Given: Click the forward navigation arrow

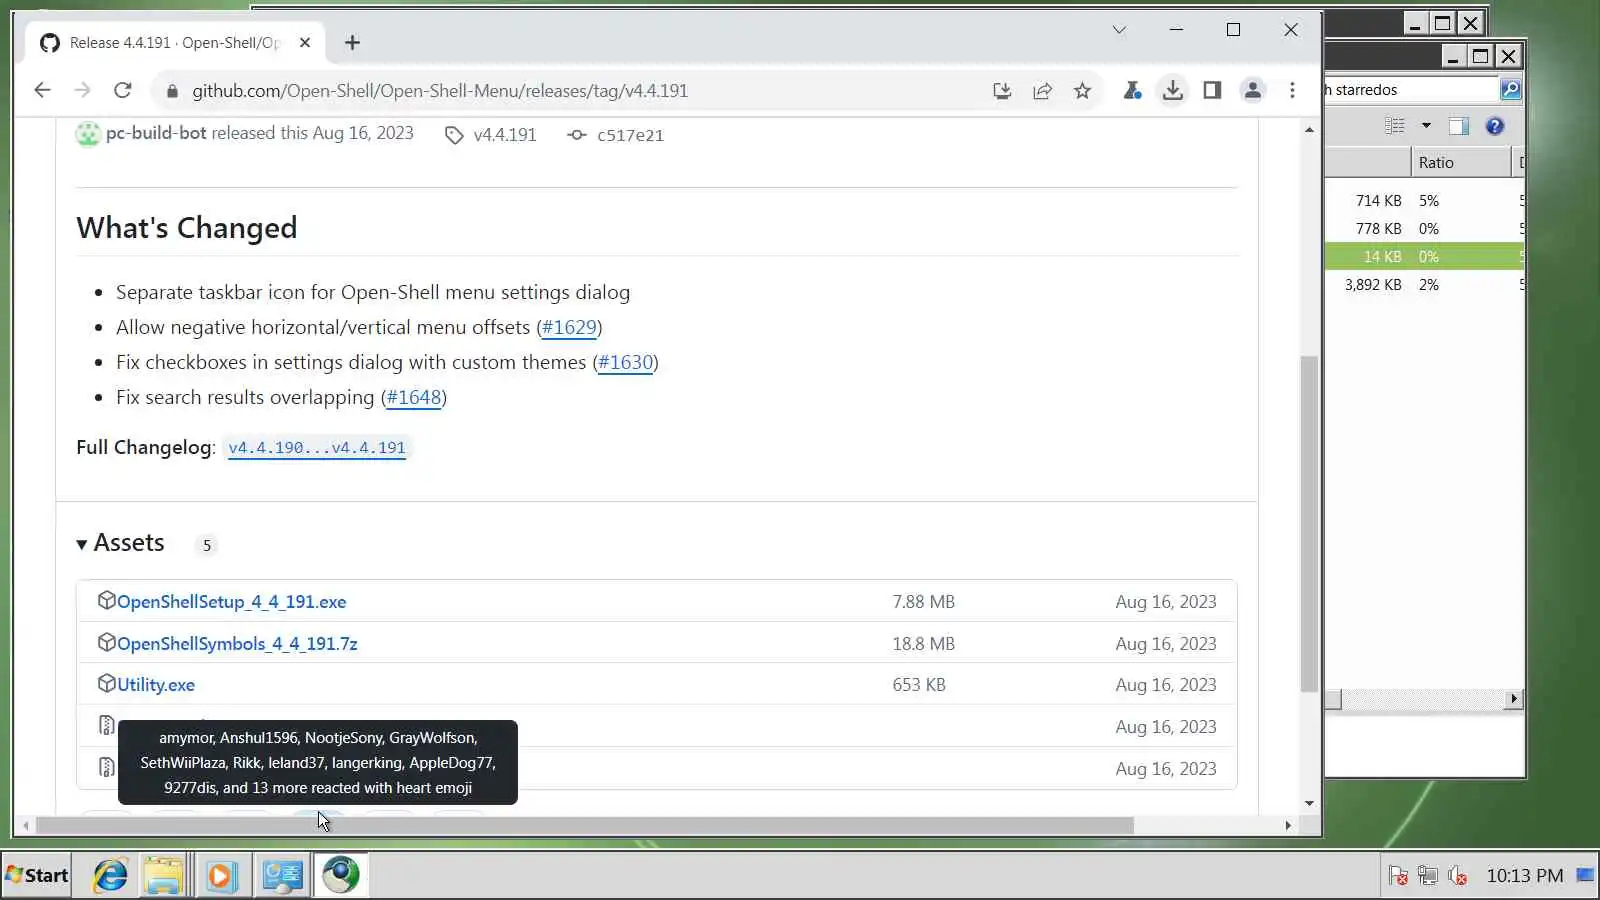Looking at the screenshot, I should (82, 91).
